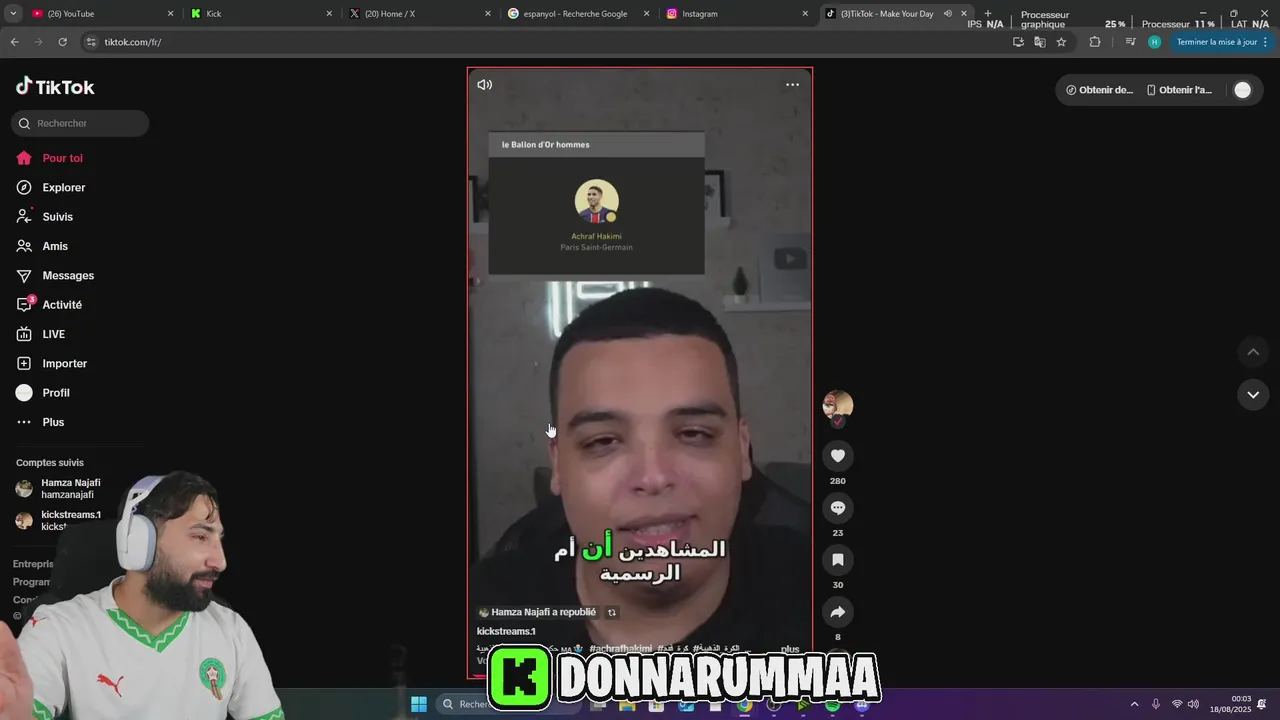
Task: Share the video with arrow icon
Action: (838, 612)
